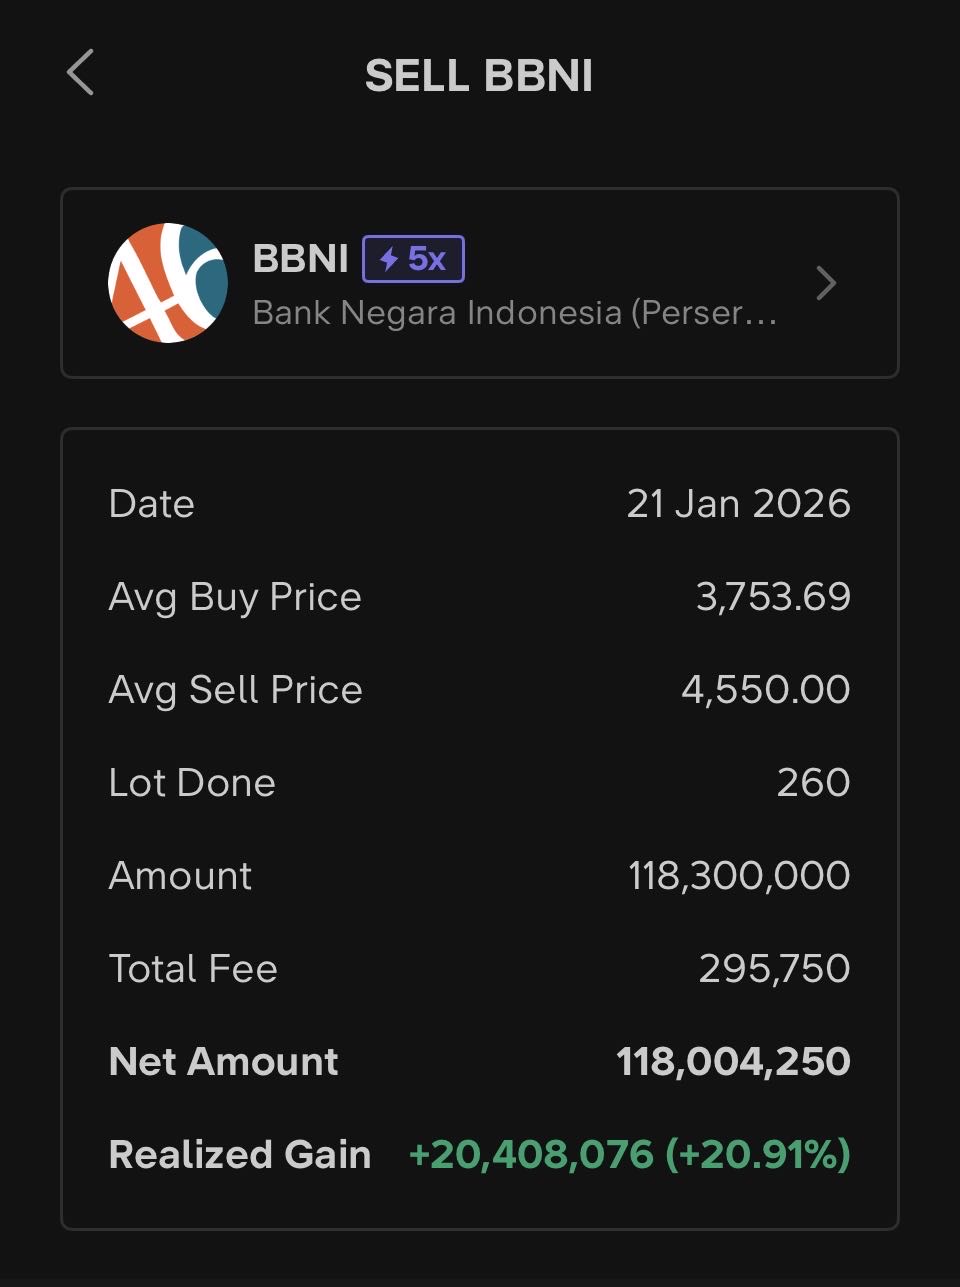Tap the Total Fee value 295,750
Screen dimensions: 960x1287
(774, 968)
